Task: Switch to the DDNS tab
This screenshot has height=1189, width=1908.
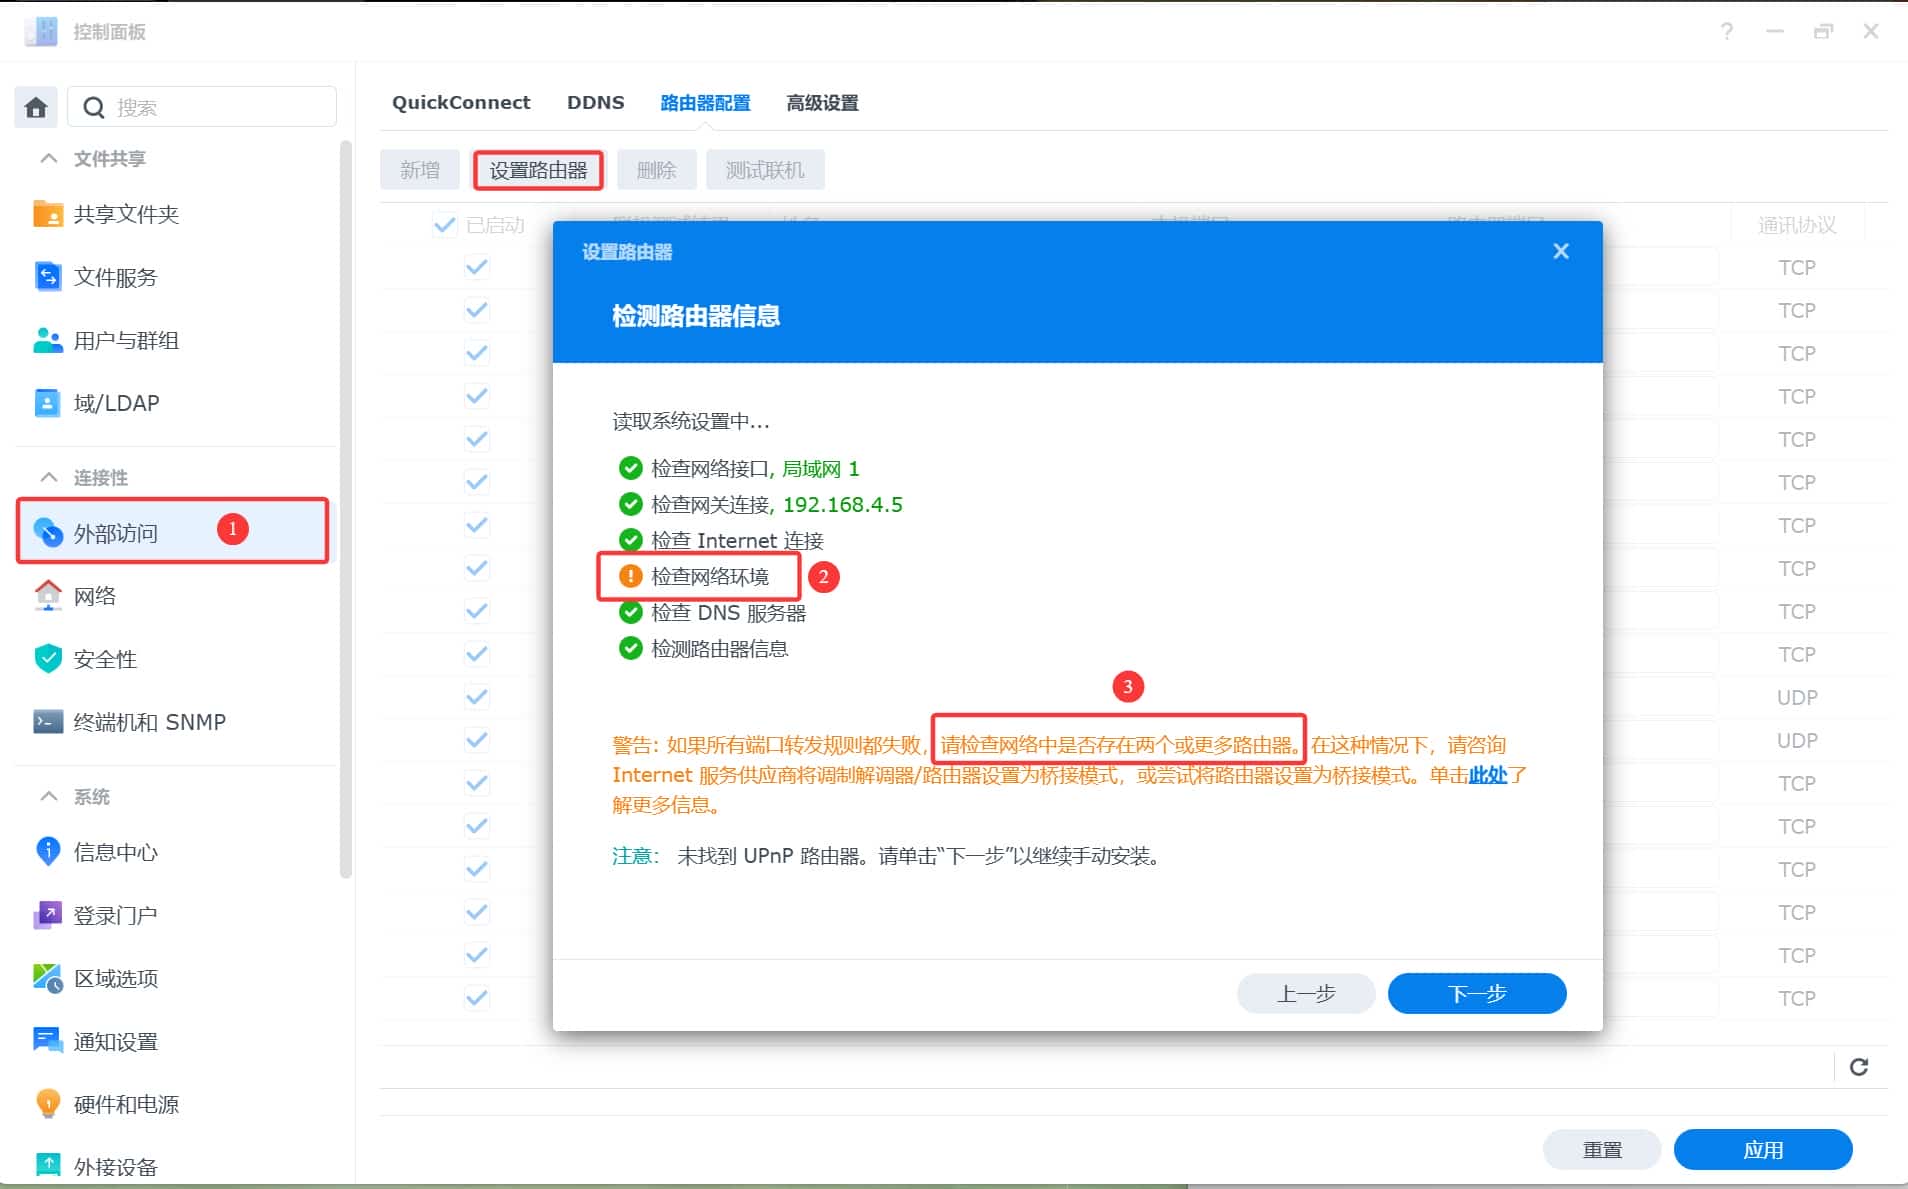Action: [595, 103]
